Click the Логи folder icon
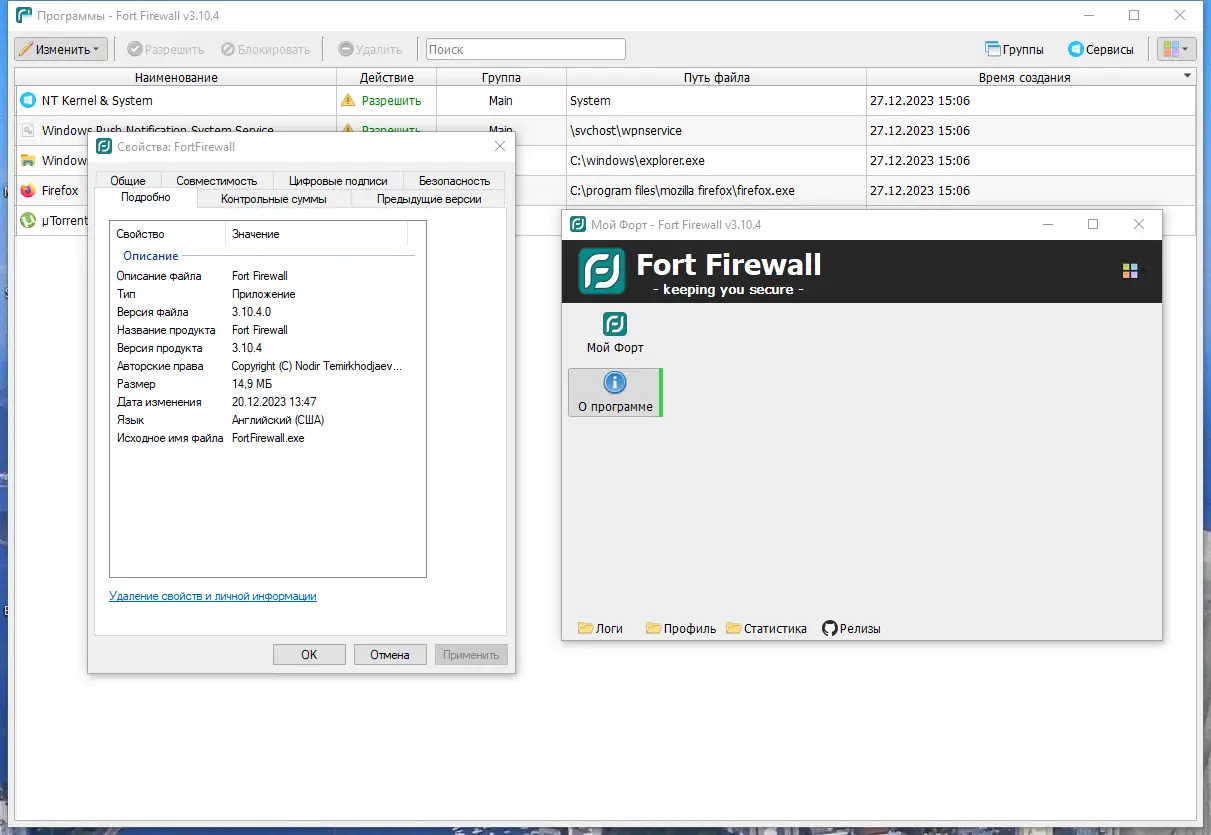Viewport: 1211px width, 835px height. (586, 628)
